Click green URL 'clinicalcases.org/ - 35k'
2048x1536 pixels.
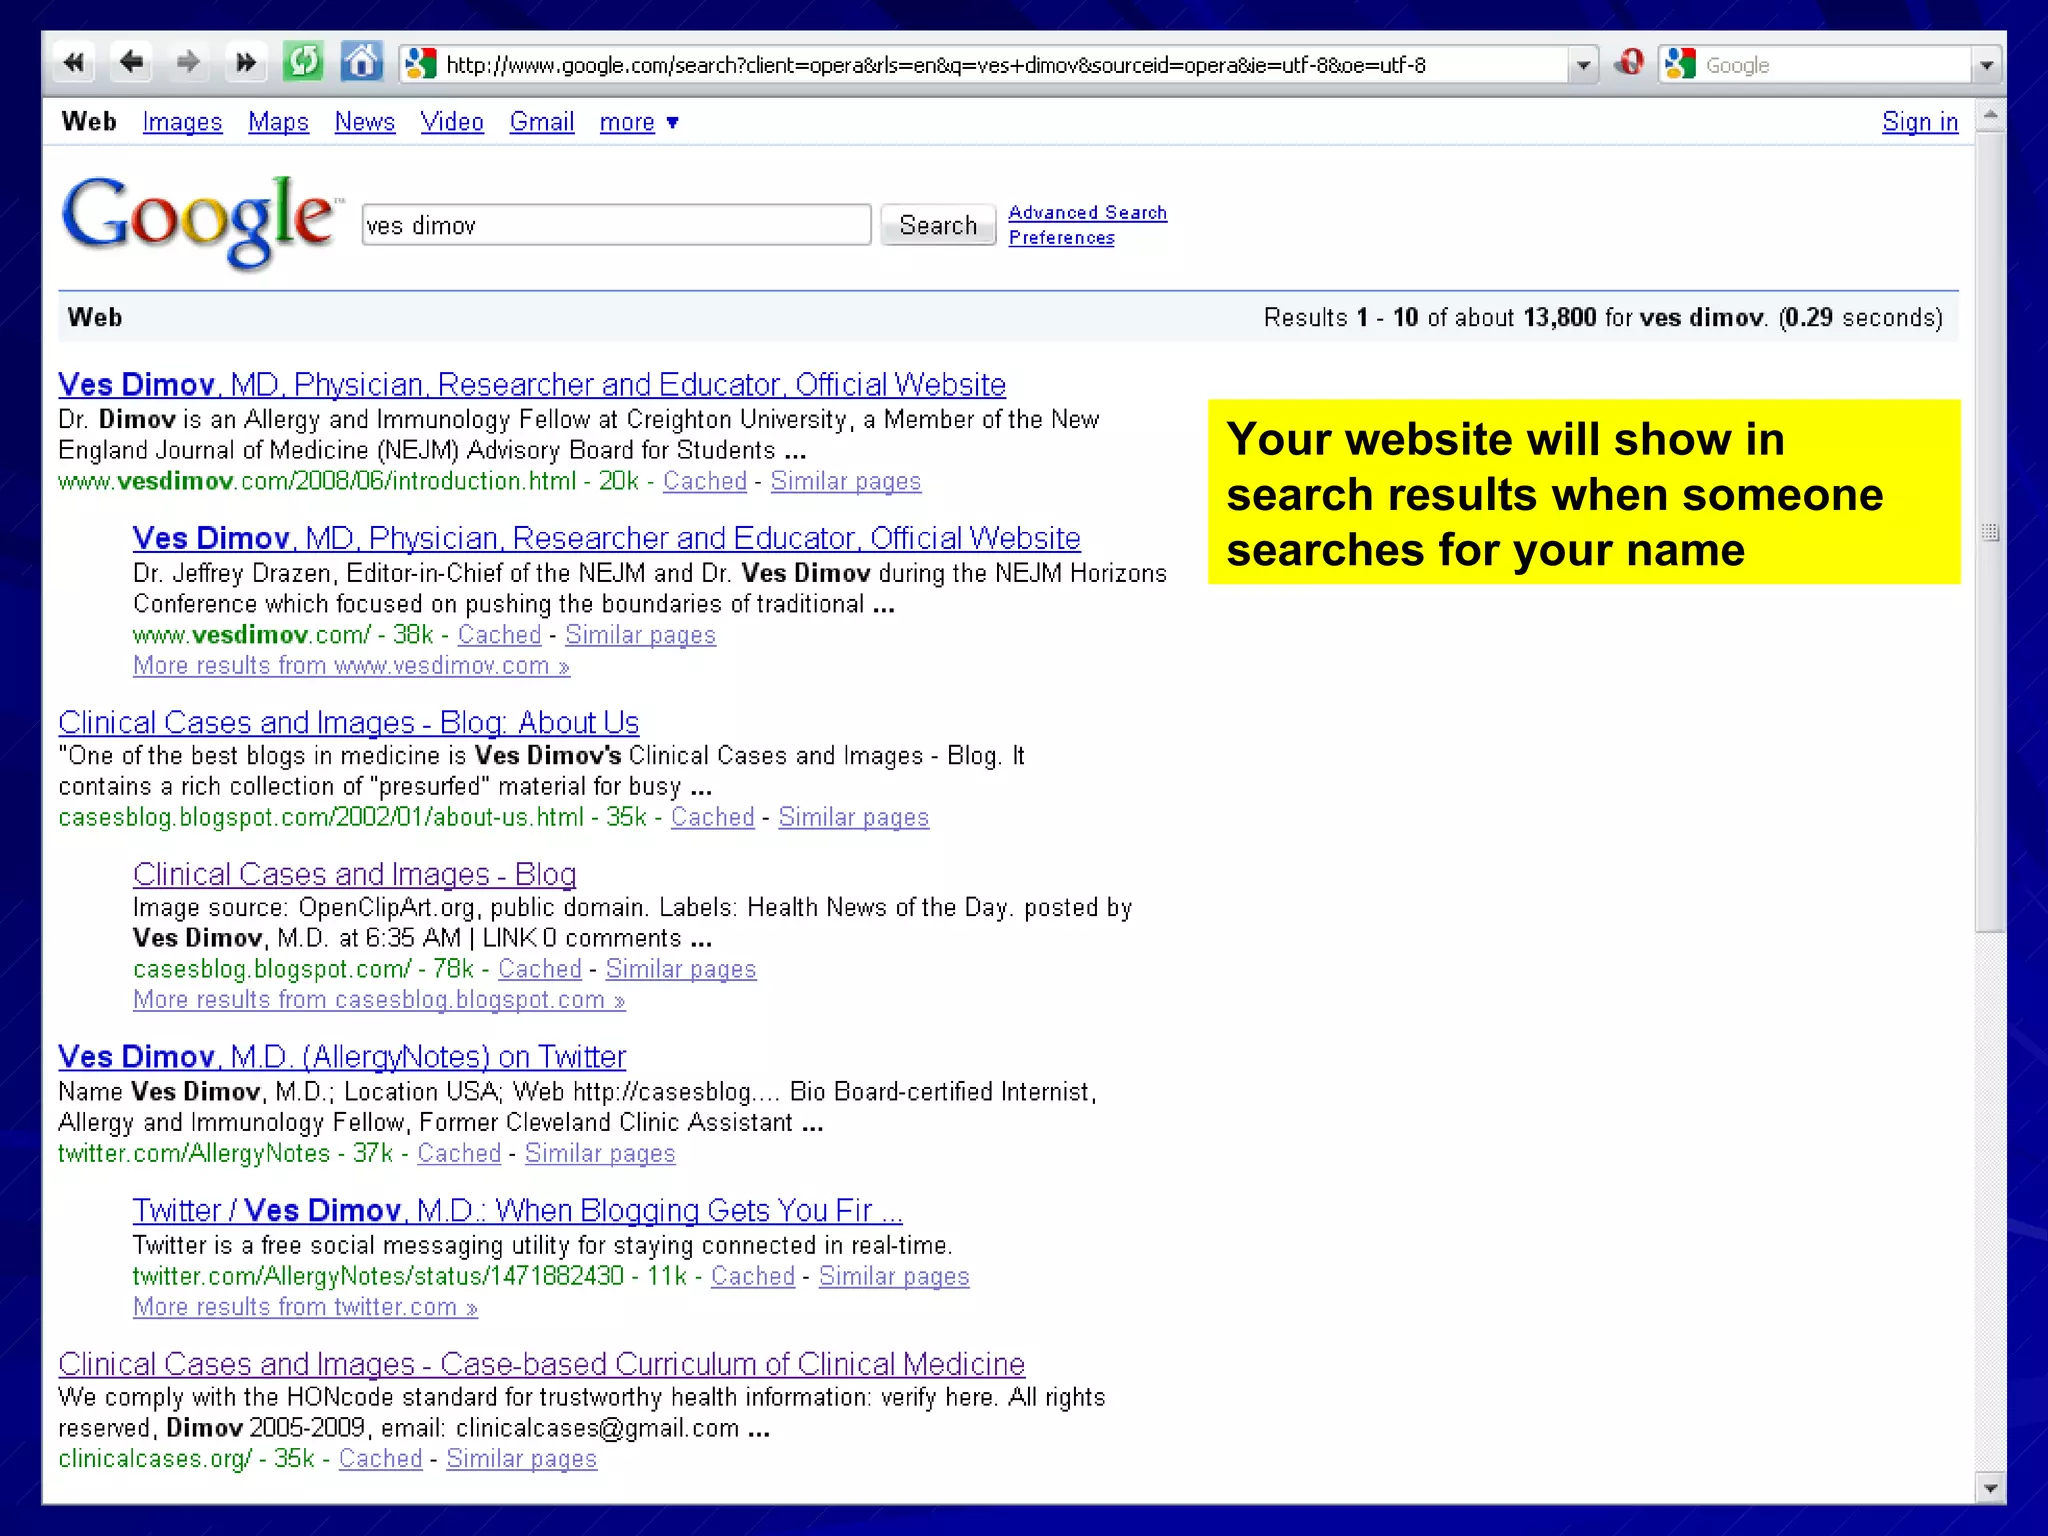186,1459
